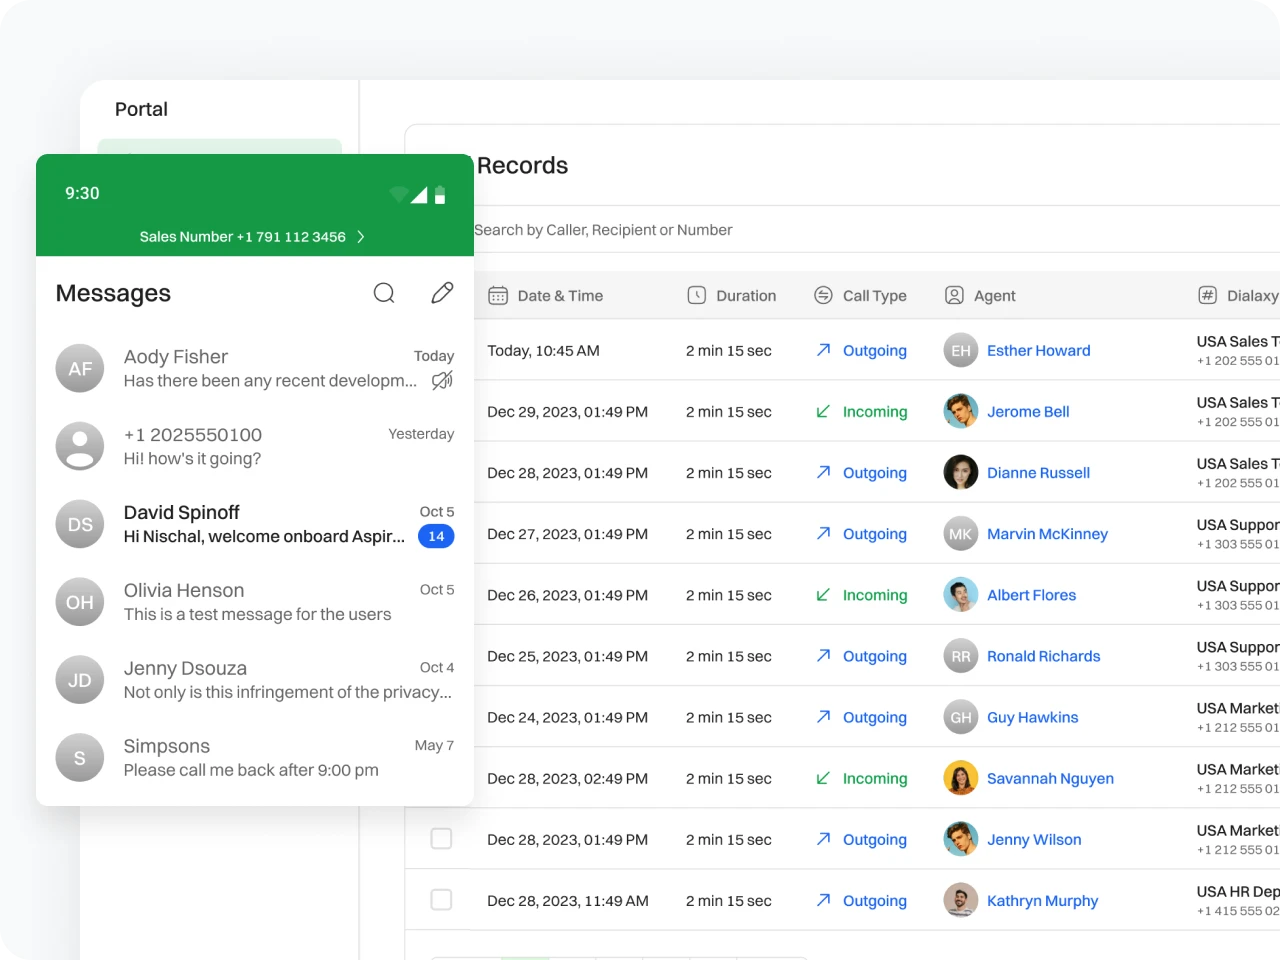This screenshot has height=960, width=1280.
Task: Click the hash icon beside Dialaxy column
Action: [x=1207, y=296]
